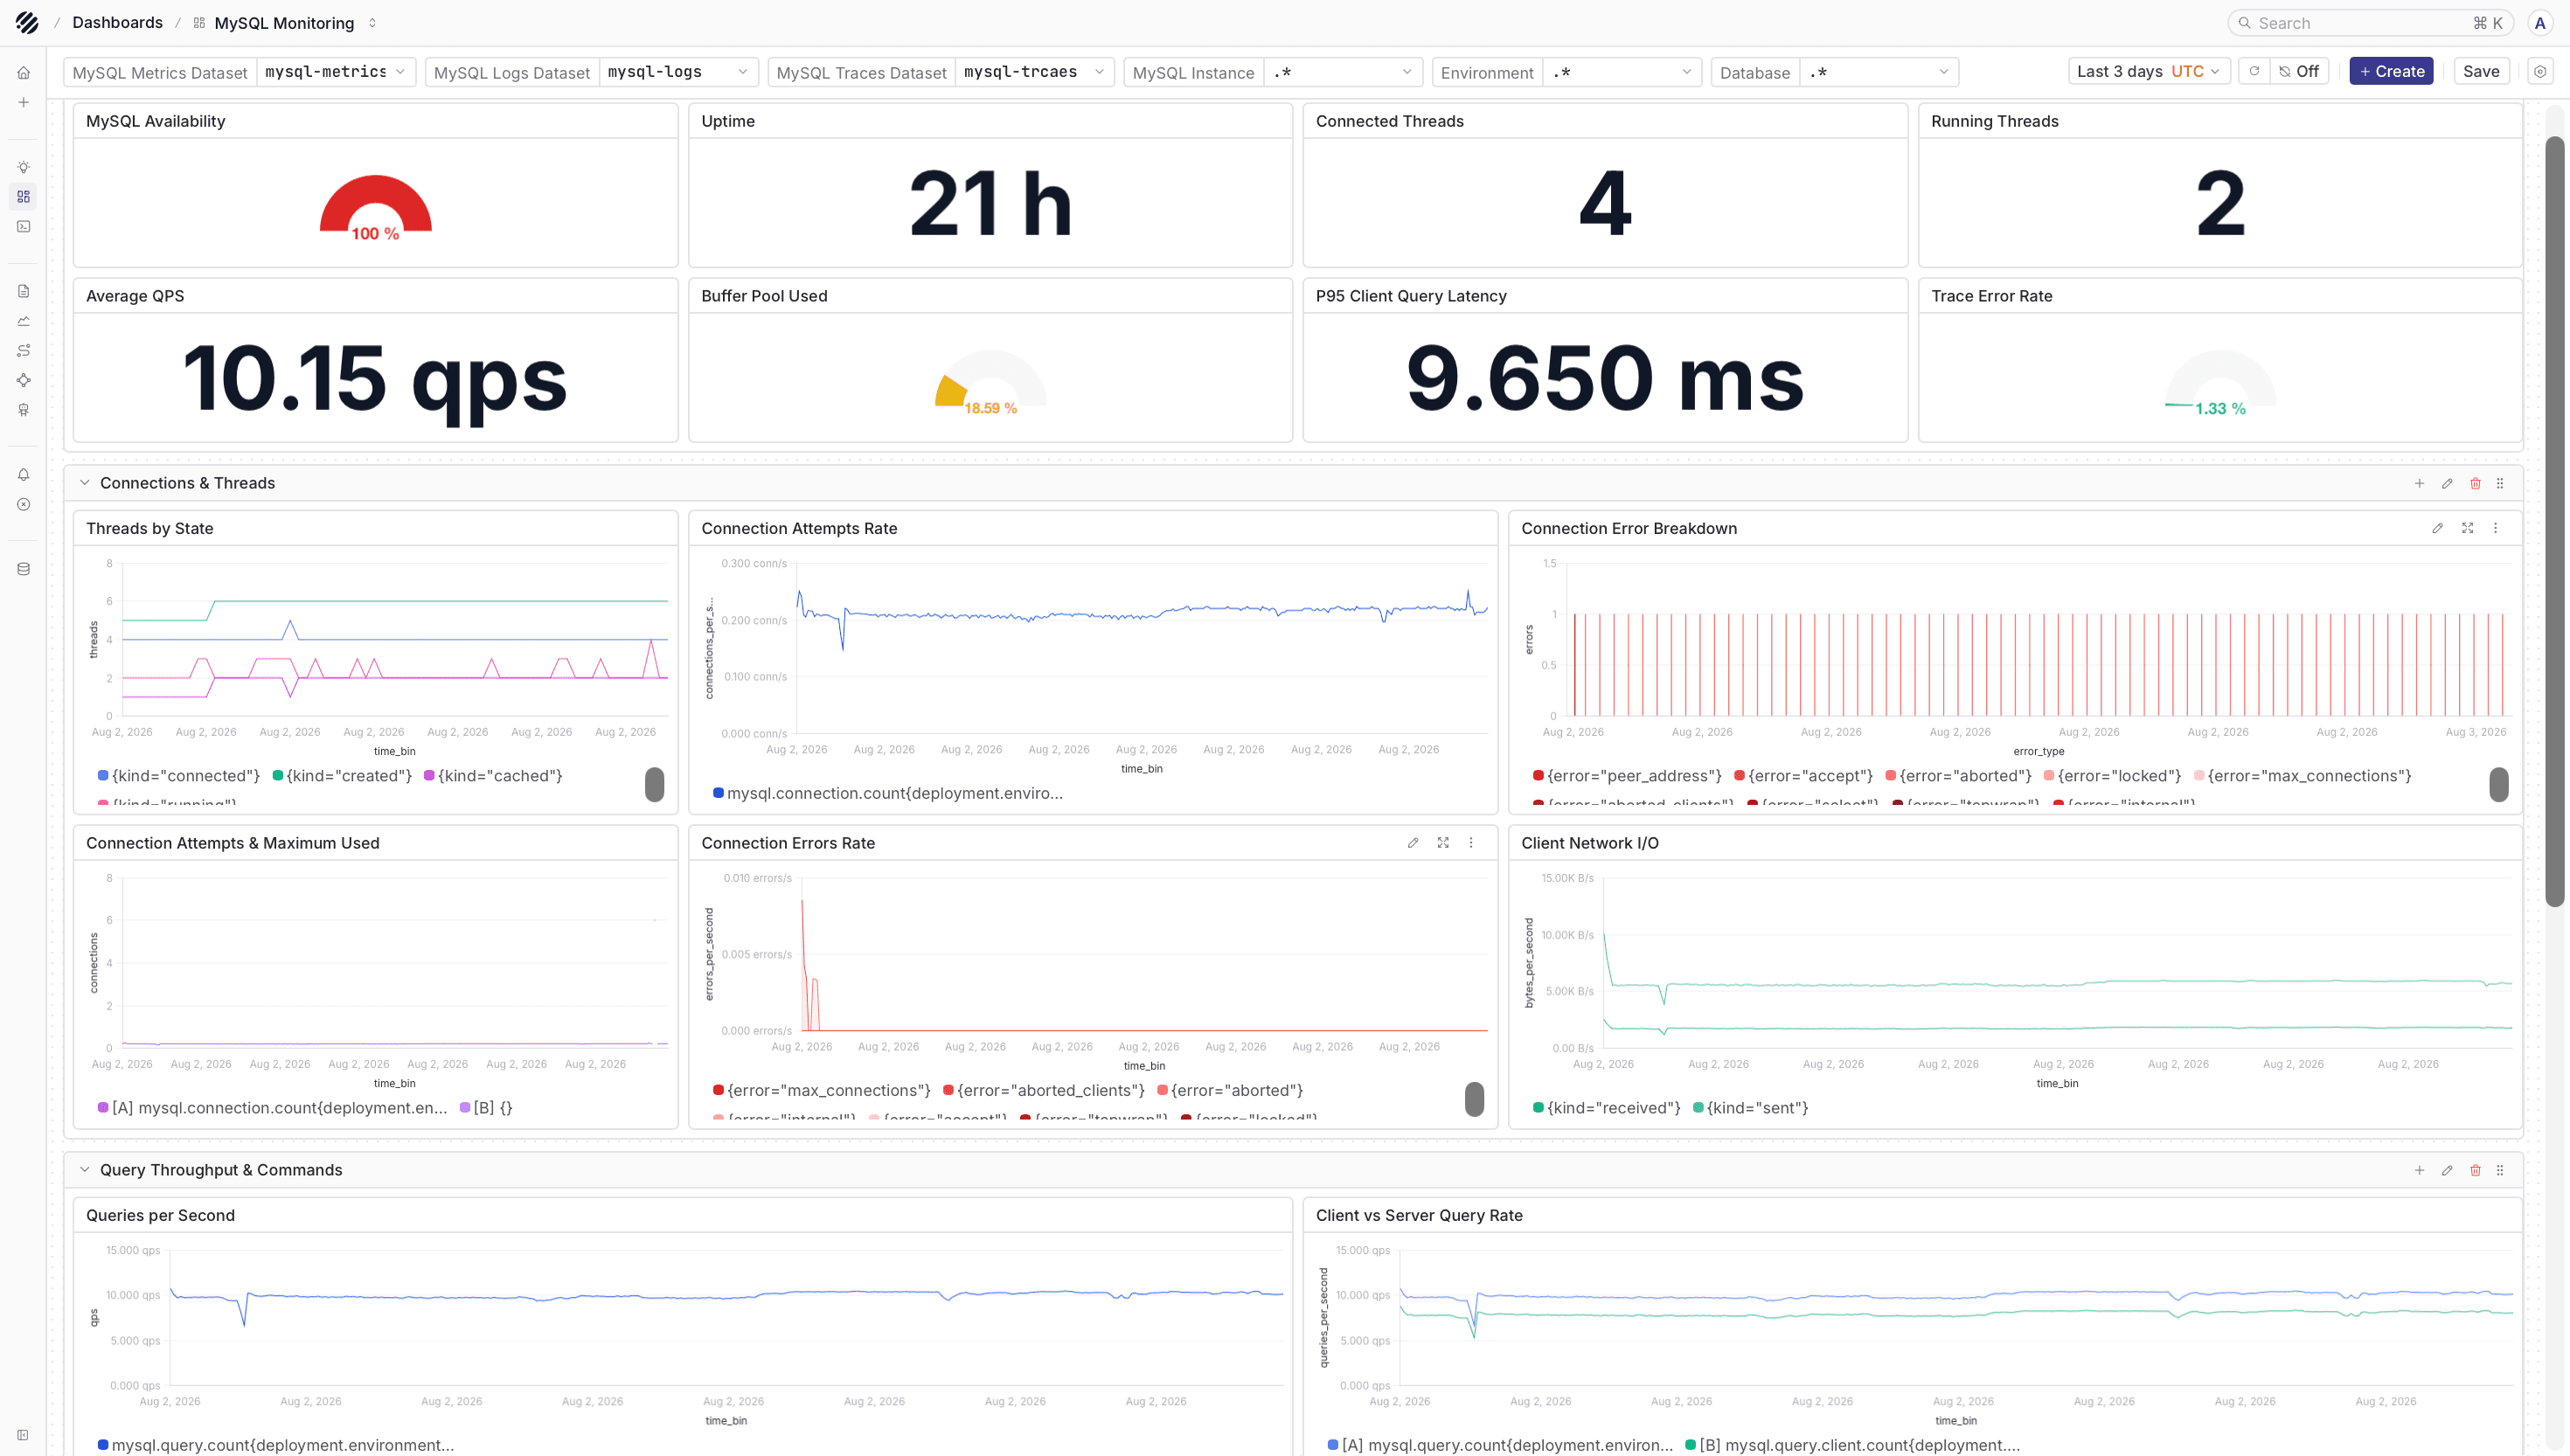Add panel to Query Throughput & Commands section
2570x1456 pixels.
[2419, 1170]
